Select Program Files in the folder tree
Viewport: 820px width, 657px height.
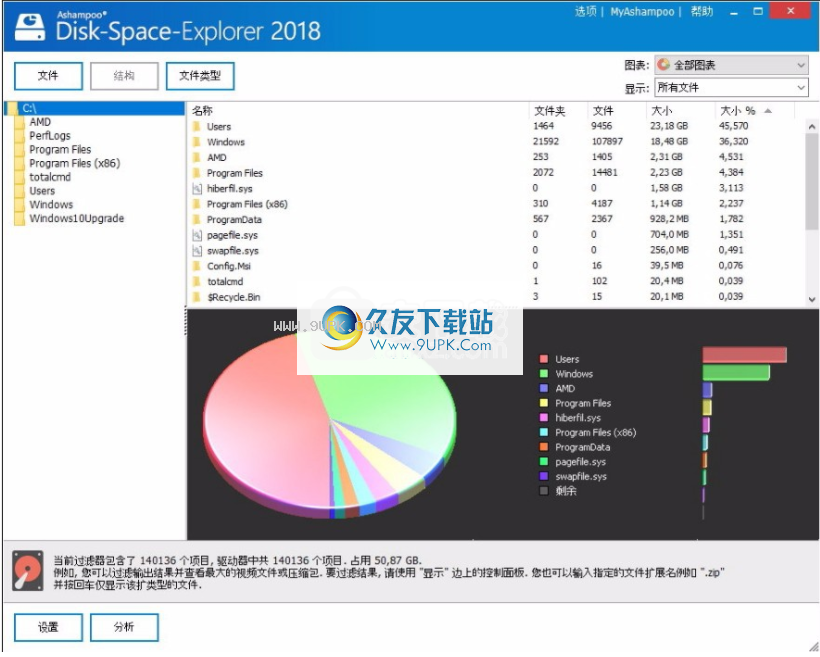tap(60, 150)
